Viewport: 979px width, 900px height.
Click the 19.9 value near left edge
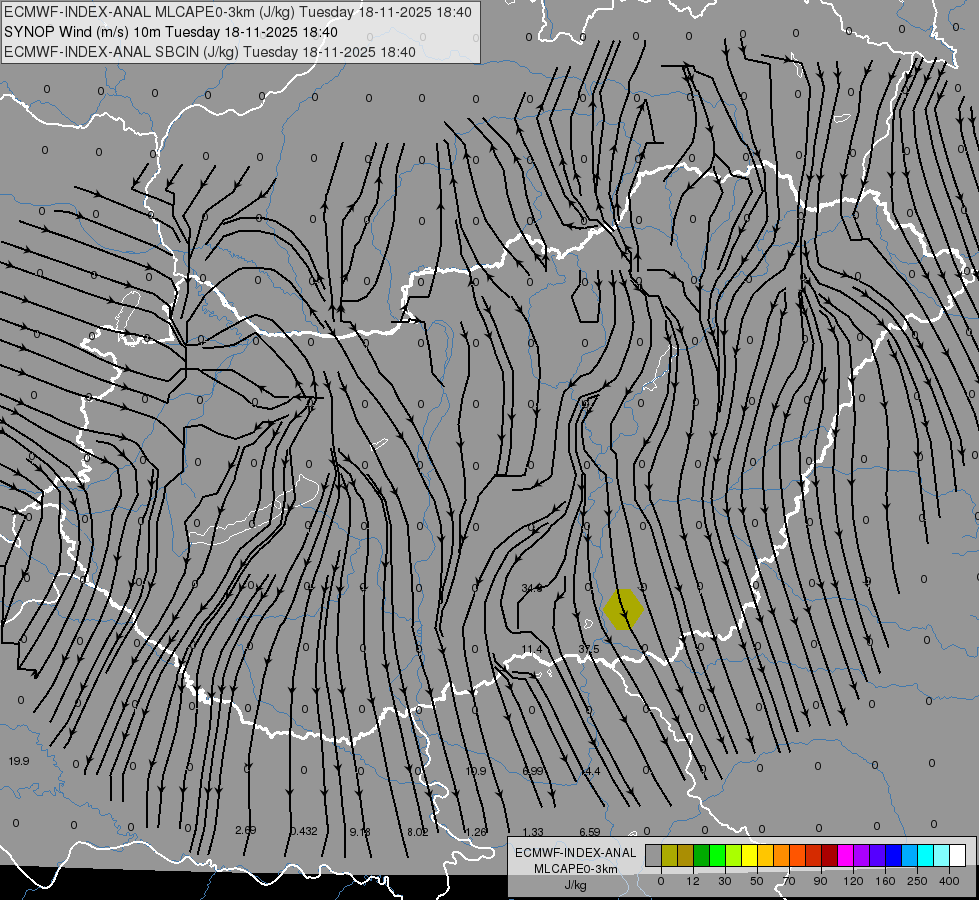point(19,761)
